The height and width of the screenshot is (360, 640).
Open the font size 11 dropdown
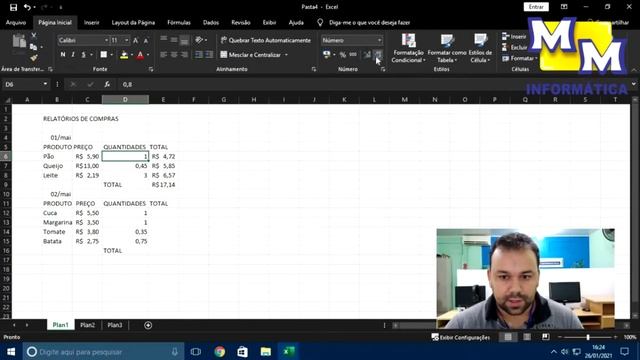tap(127, 40)
